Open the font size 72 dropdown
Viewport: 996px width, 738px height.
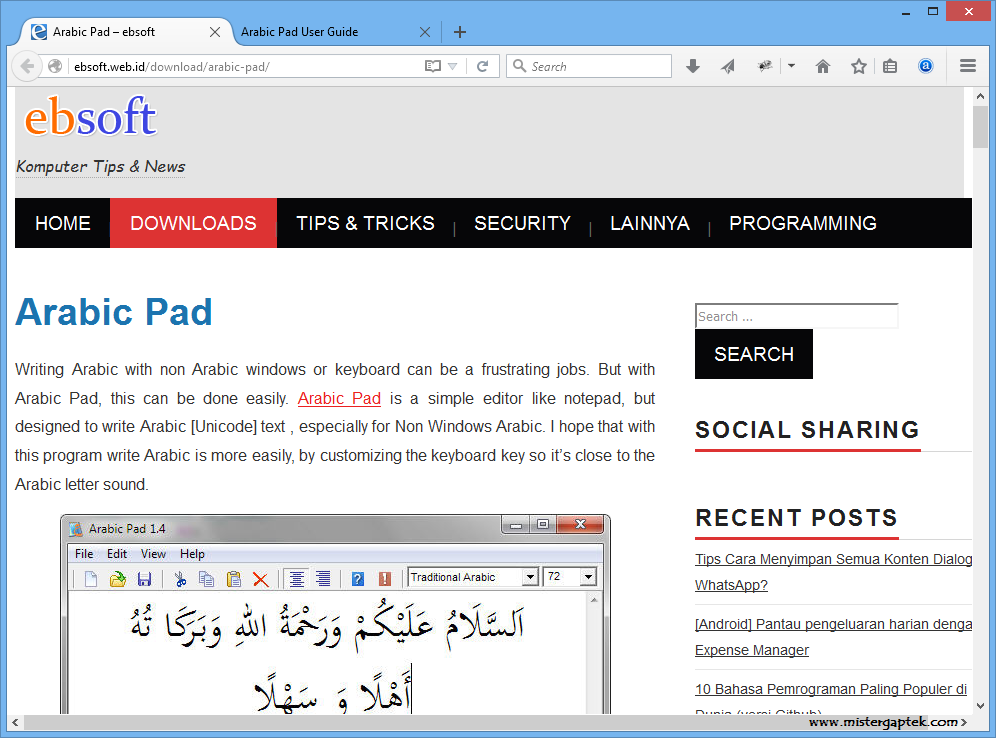pos(586,577)
